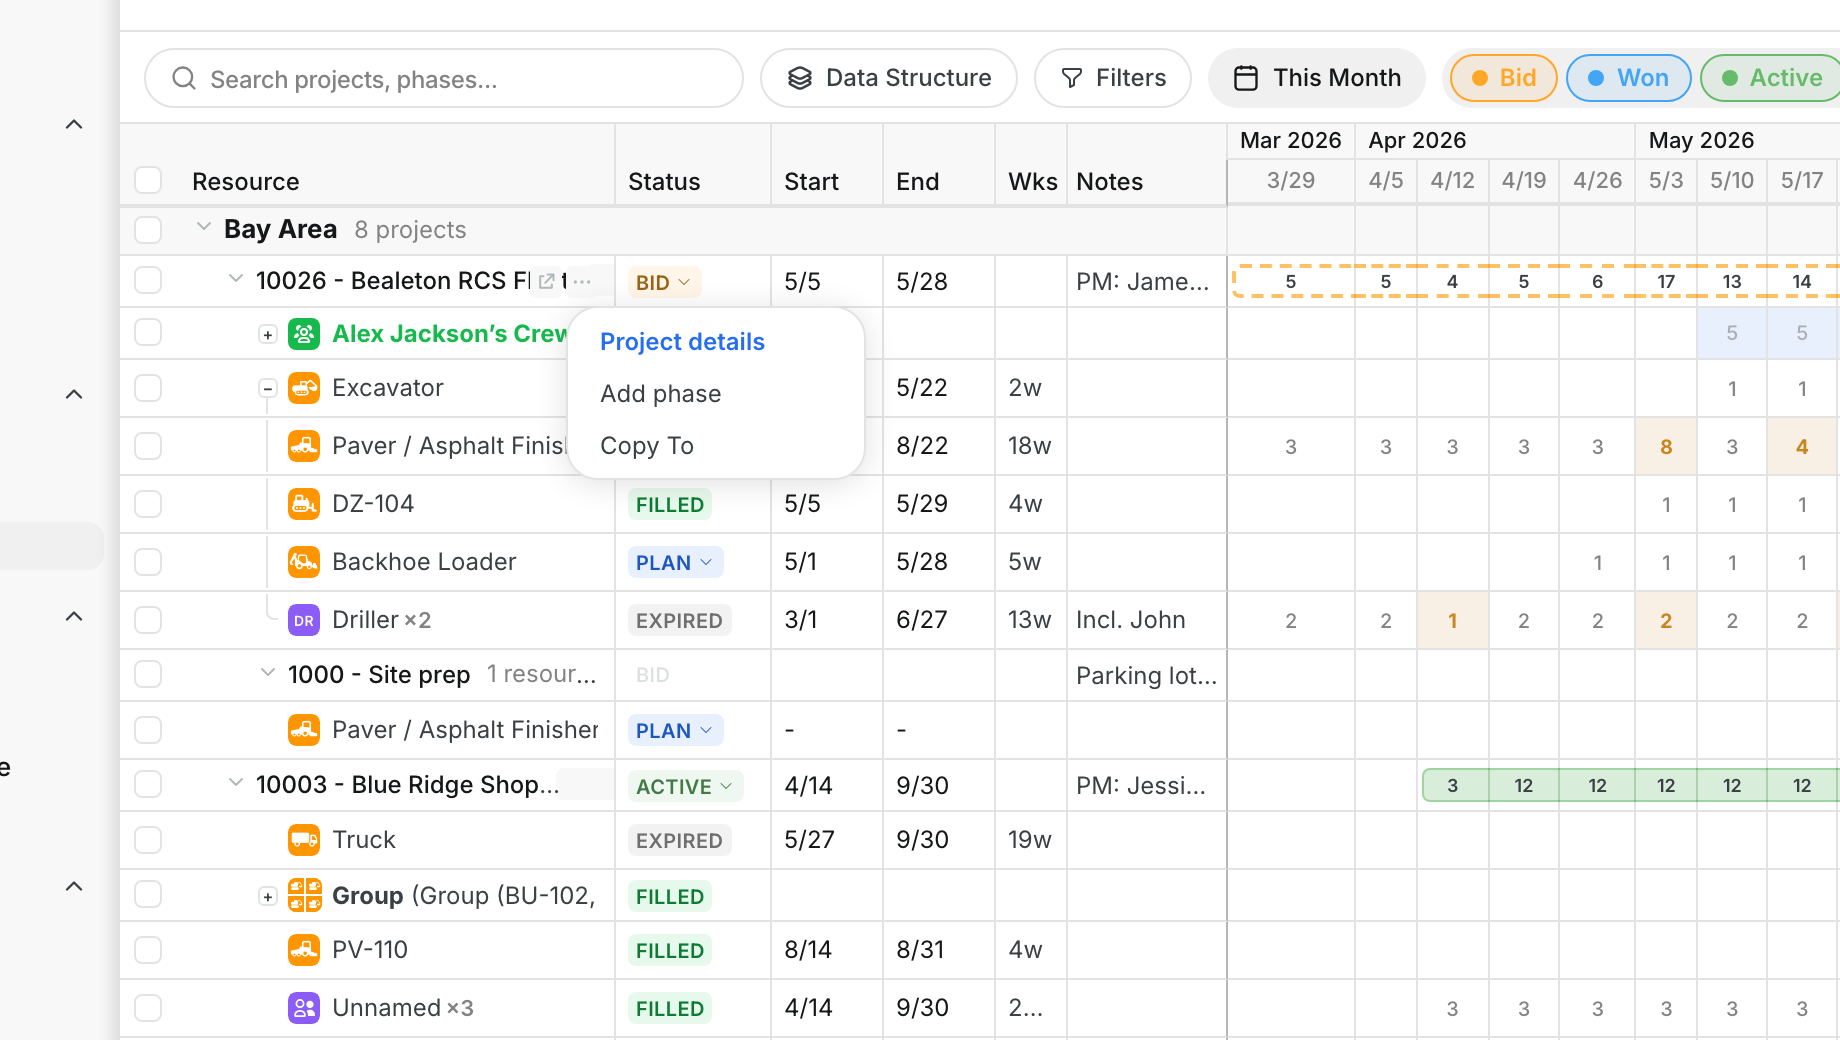Click the 'Parking lot...' note cell
This screenshot has width=1840, height=1040.
[1147, 676]
